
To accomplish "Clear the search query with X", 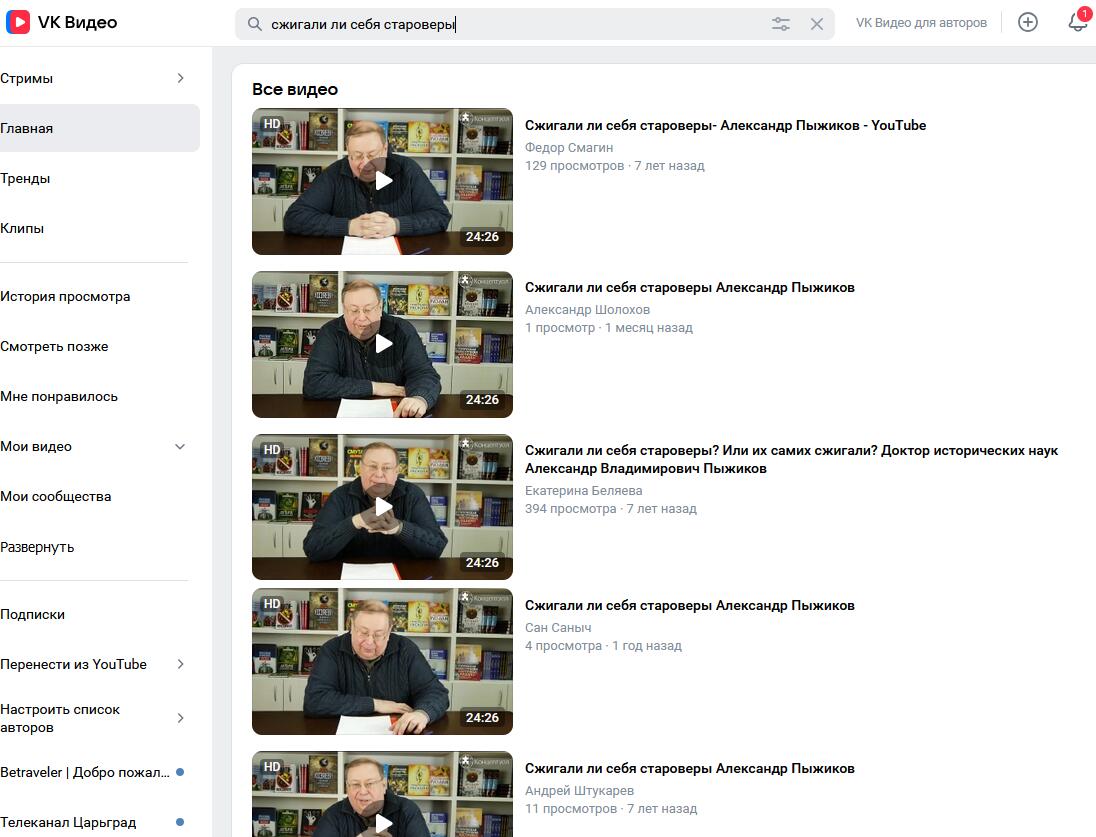I will [x=816, y=24].
